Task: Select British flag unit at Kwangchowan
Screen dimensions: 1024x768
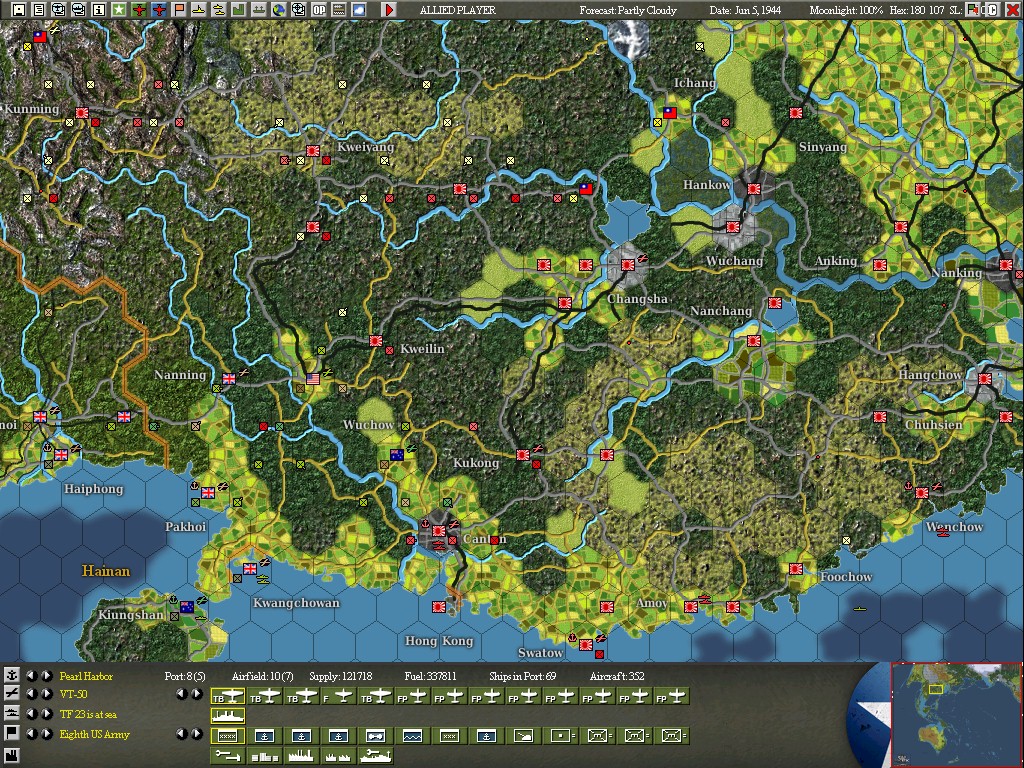Action: [x=250, y=569]
